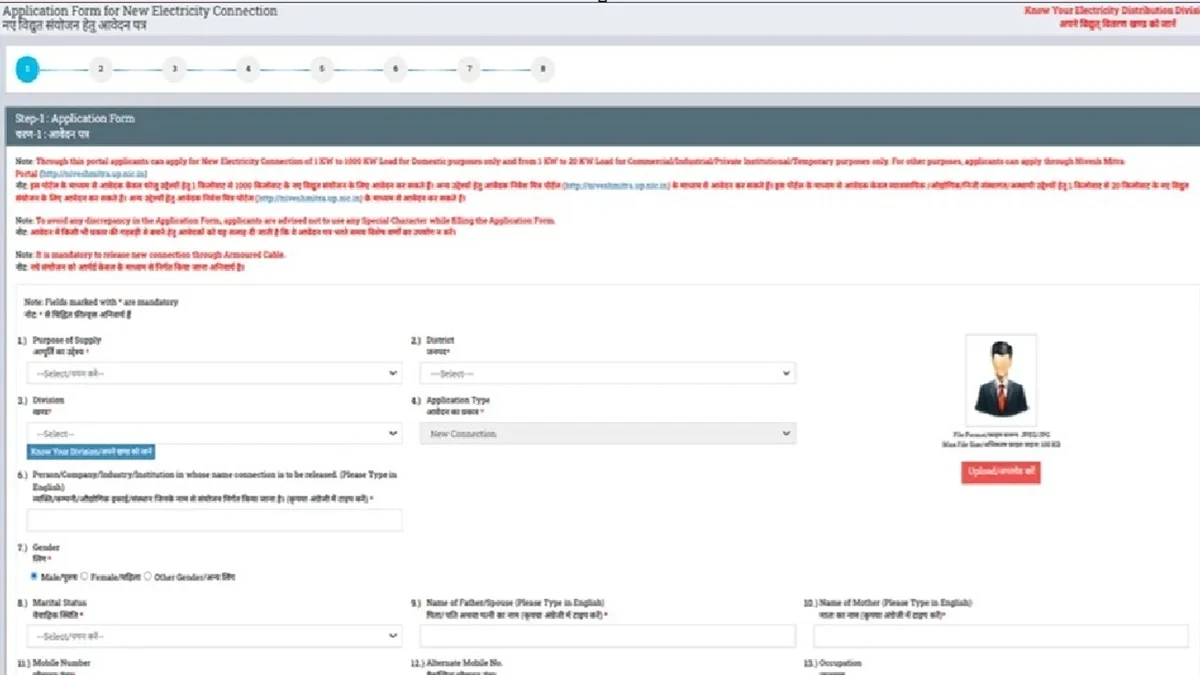Pick the Other Gender radio option
1200x675 pixels.
point(148,577)
